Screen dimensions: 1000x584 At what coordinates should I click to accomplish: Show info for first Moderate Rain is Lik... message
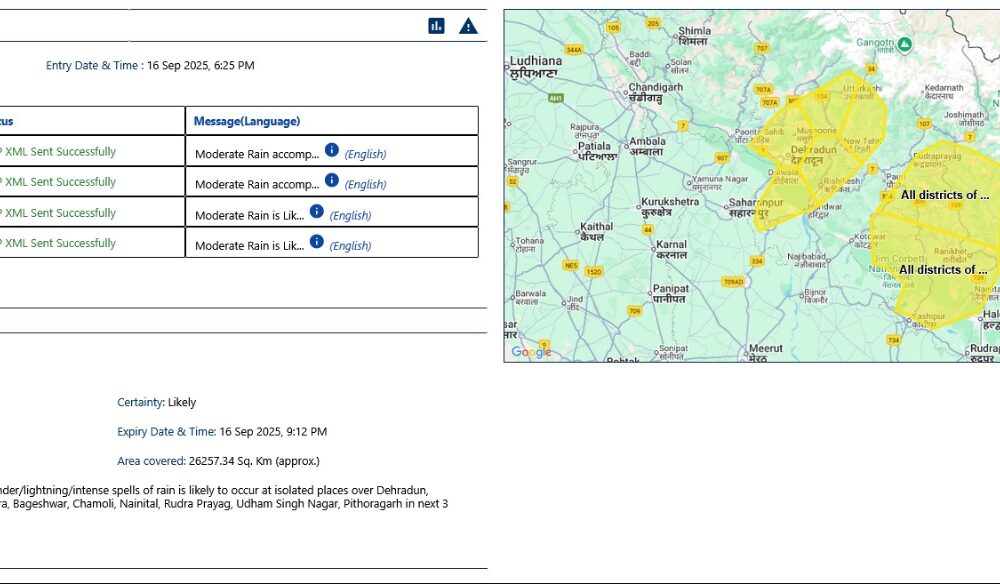coord(316,211)
